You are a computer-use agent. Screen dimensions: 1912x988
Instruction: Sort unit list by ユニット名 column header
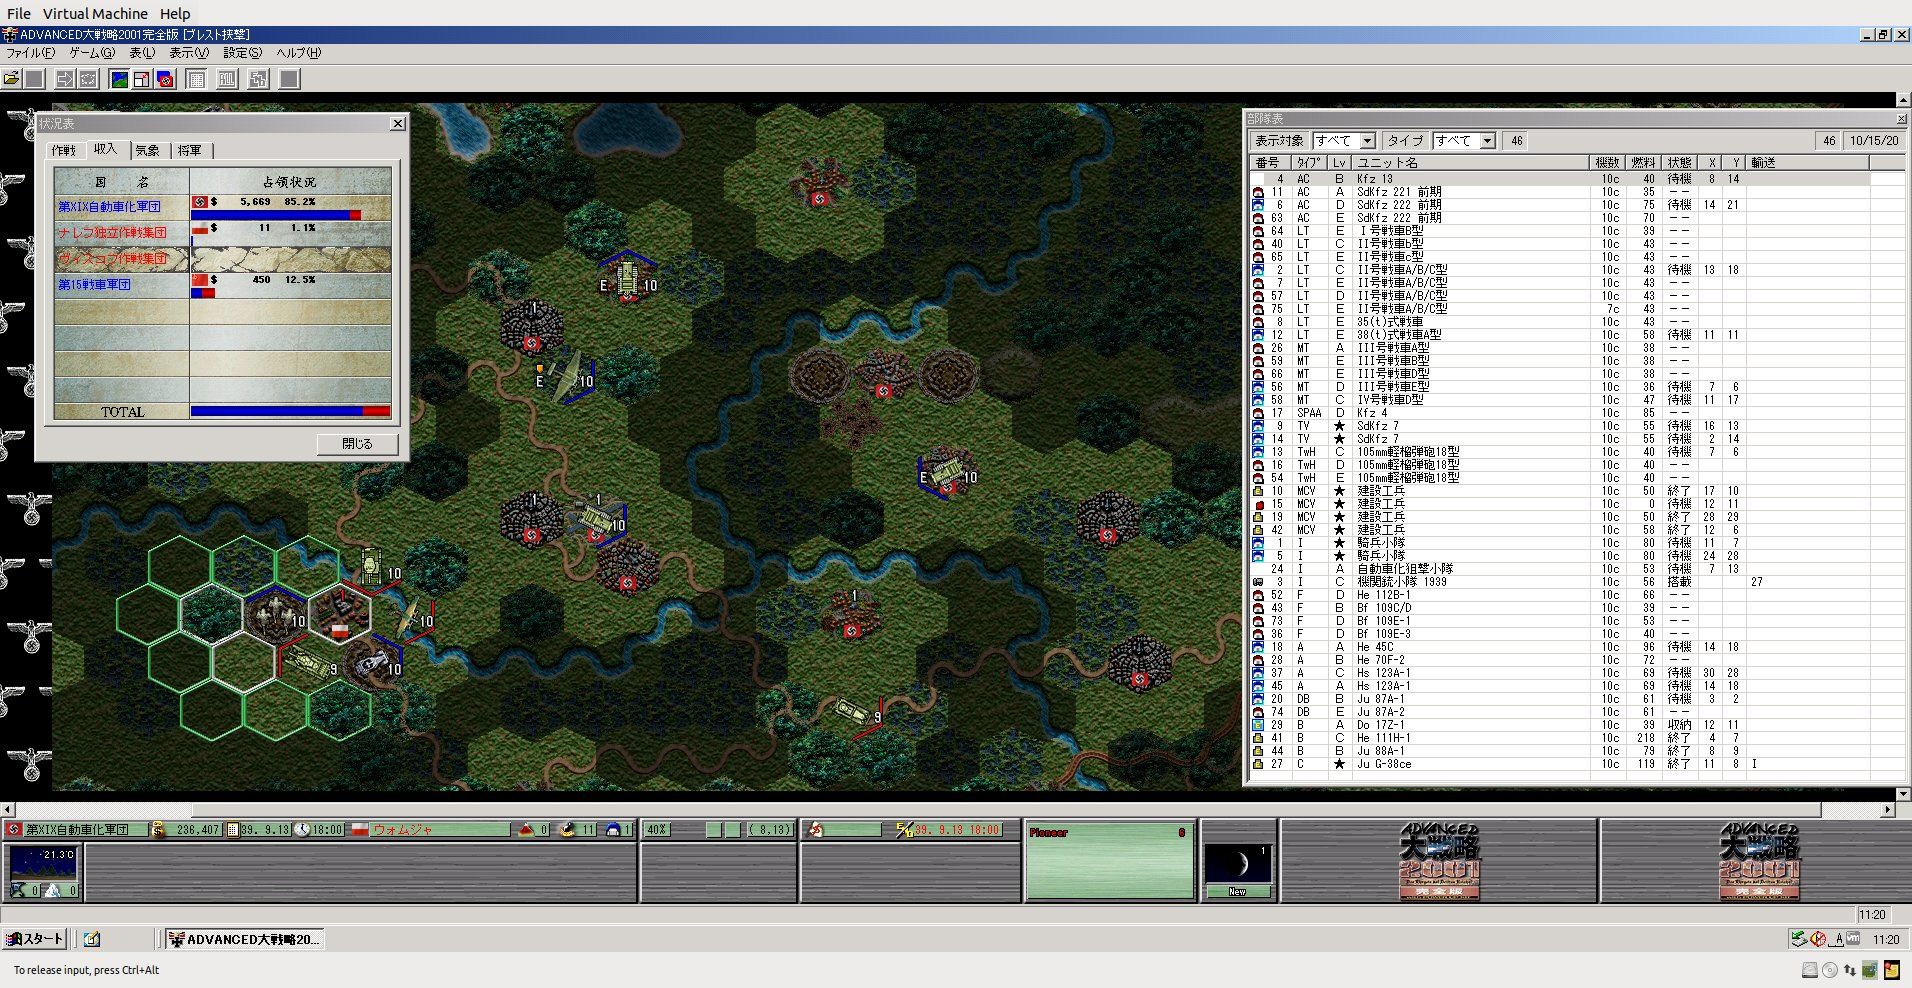[1470, 162]
